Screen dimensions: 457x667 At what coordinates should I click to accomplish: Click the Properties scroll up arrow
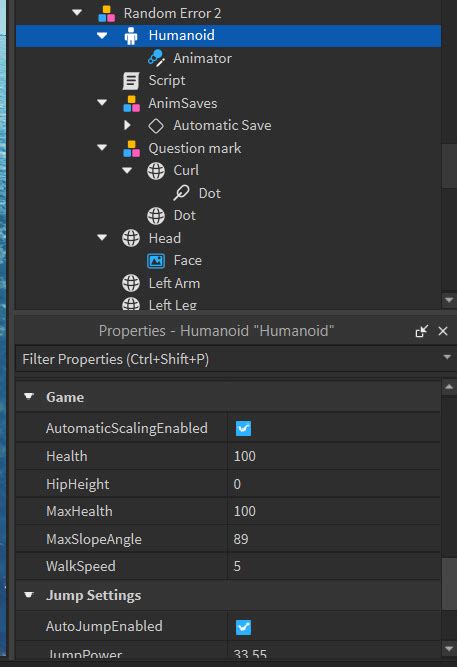click(449, 387)
